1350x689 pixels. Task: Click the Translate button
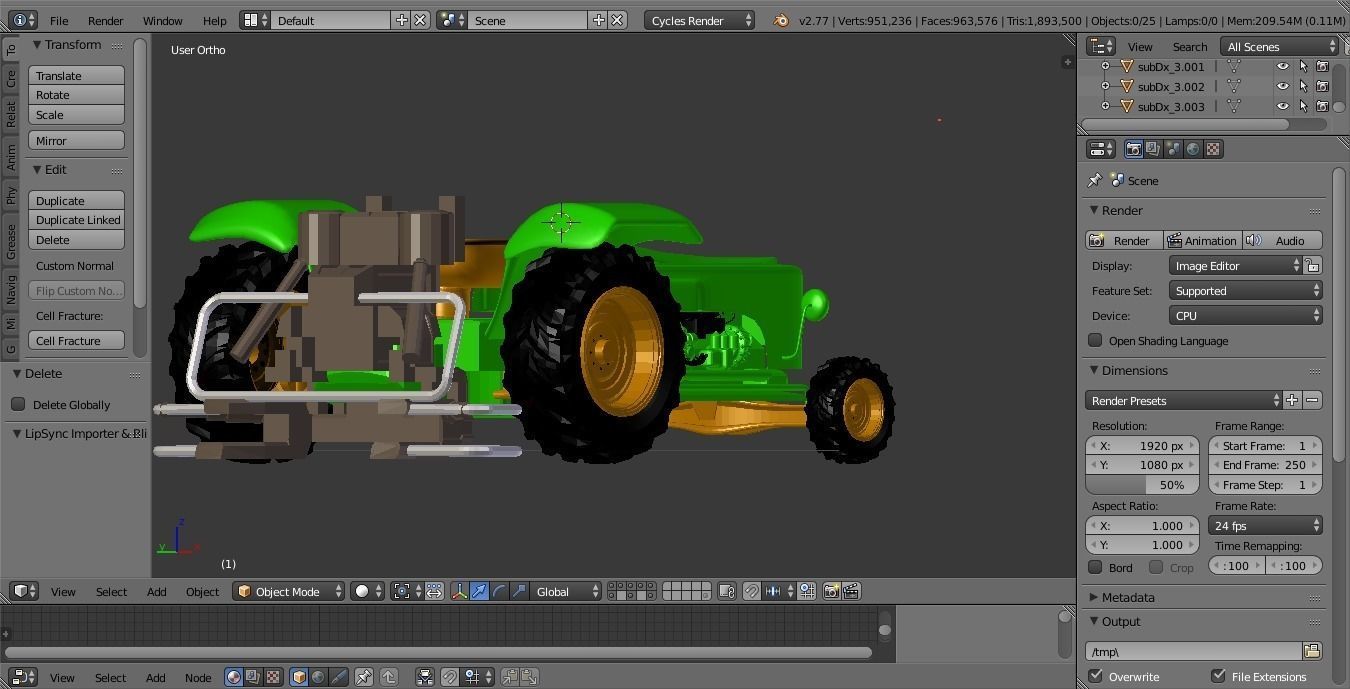pyautogui.click(x=76, y=75)
